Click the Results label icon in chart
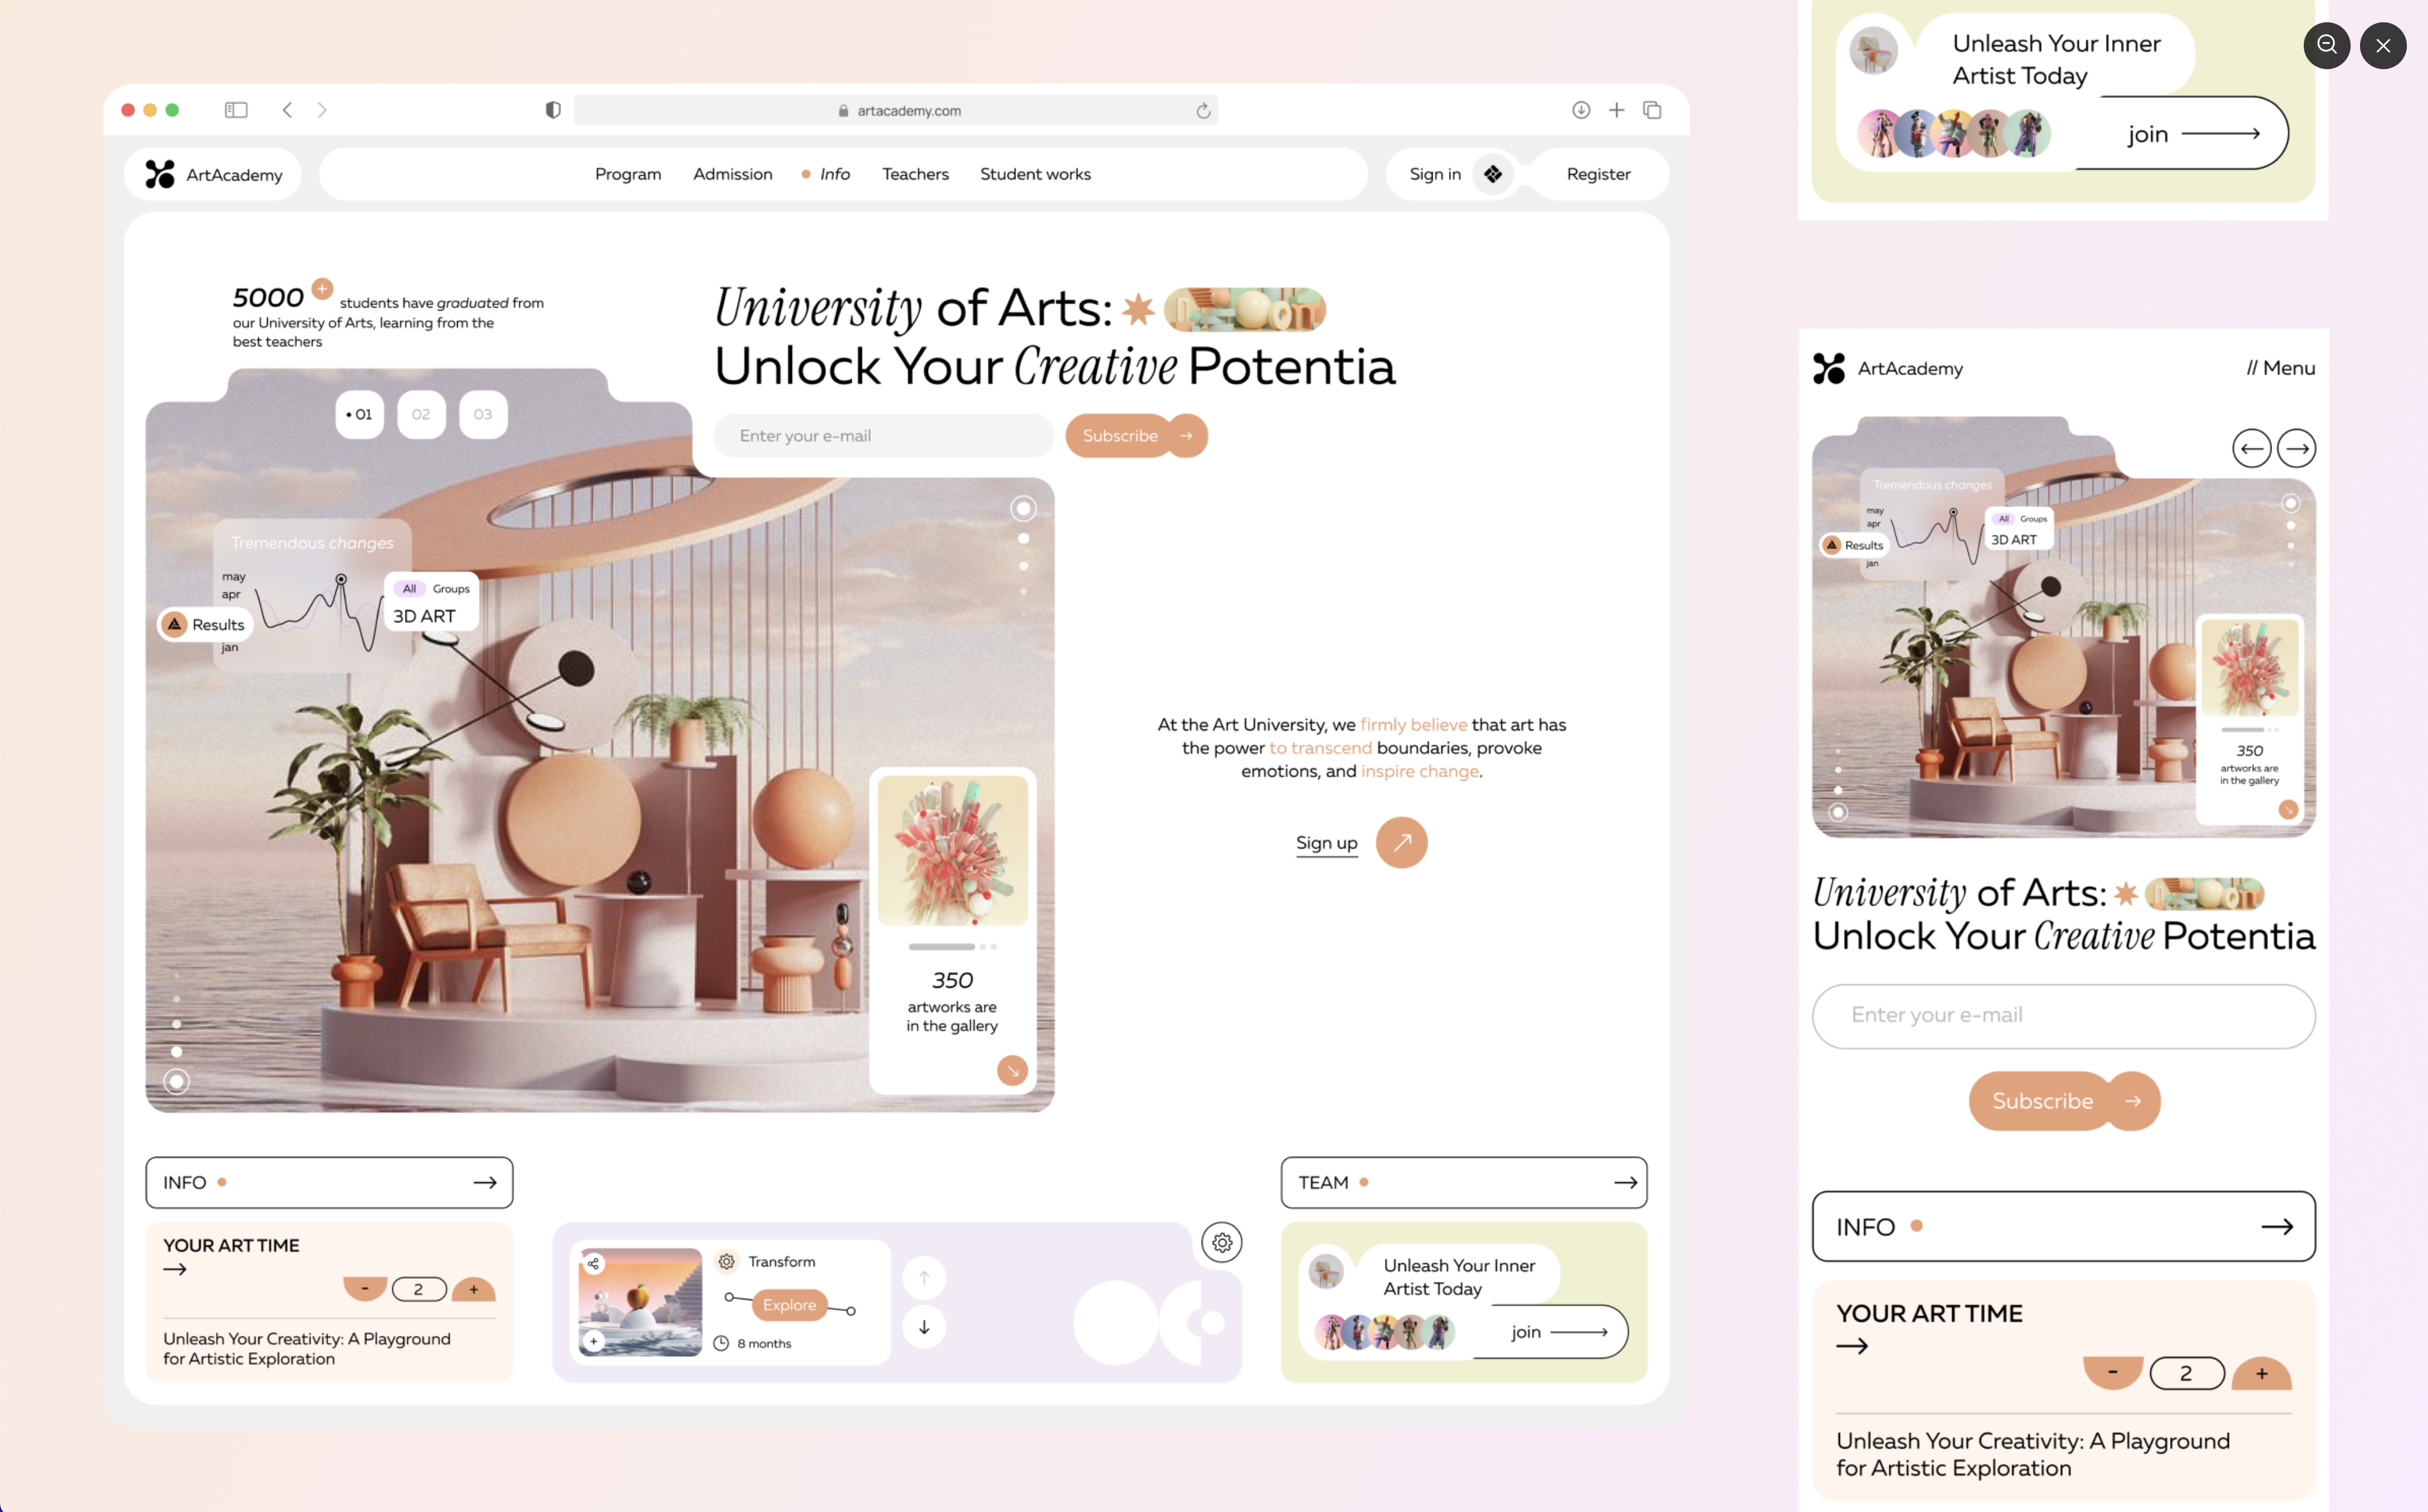2428x1512 pixels. pyautogui.click(x=174, y=624)
